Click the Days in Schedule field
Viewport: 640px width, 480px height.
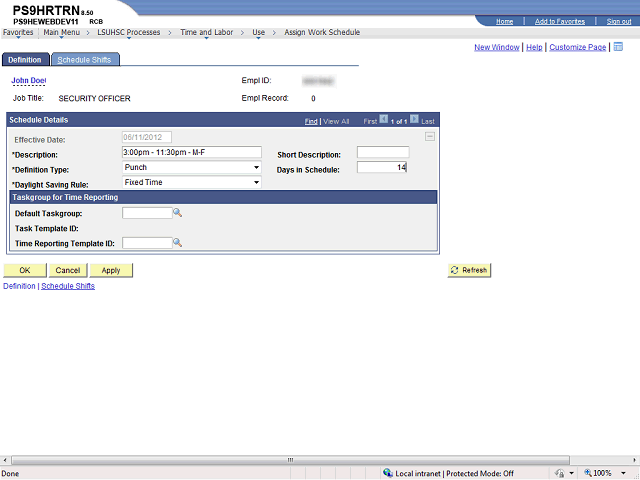tap(382, 167)
